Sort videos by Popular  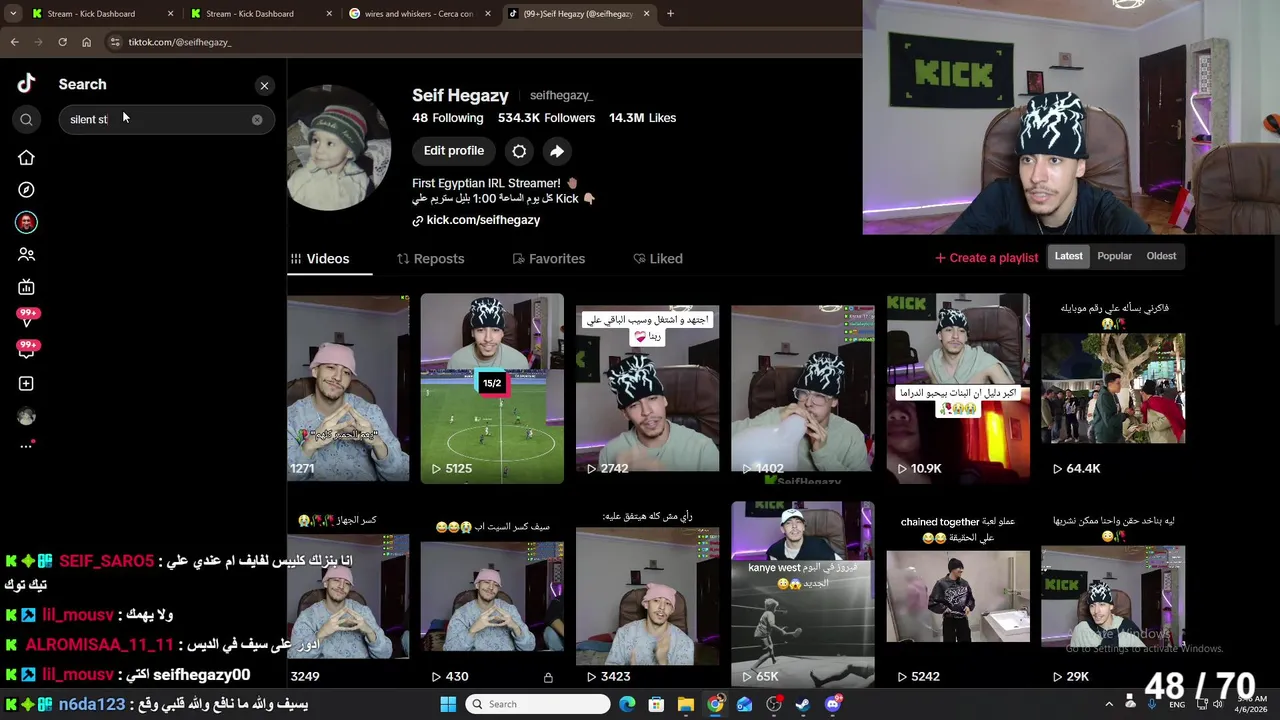pos(1114,256)
